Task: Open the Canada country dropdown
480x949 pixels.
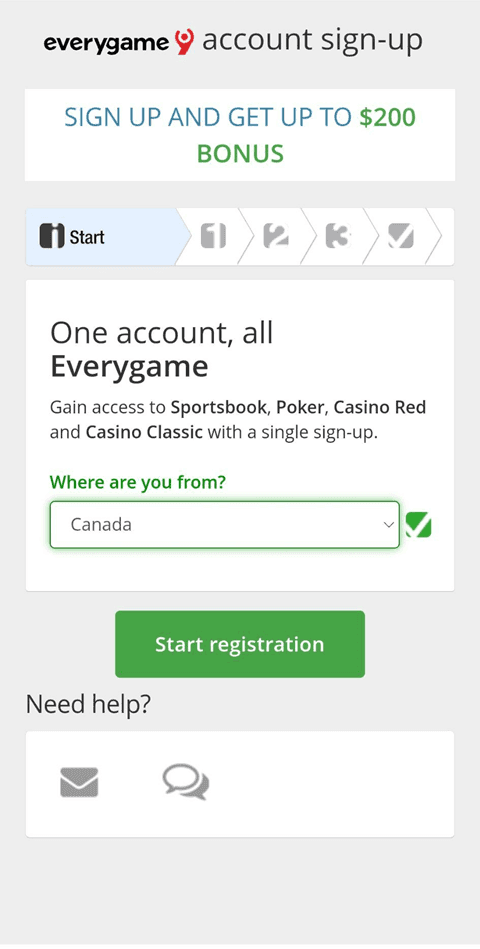Action: 225,525
